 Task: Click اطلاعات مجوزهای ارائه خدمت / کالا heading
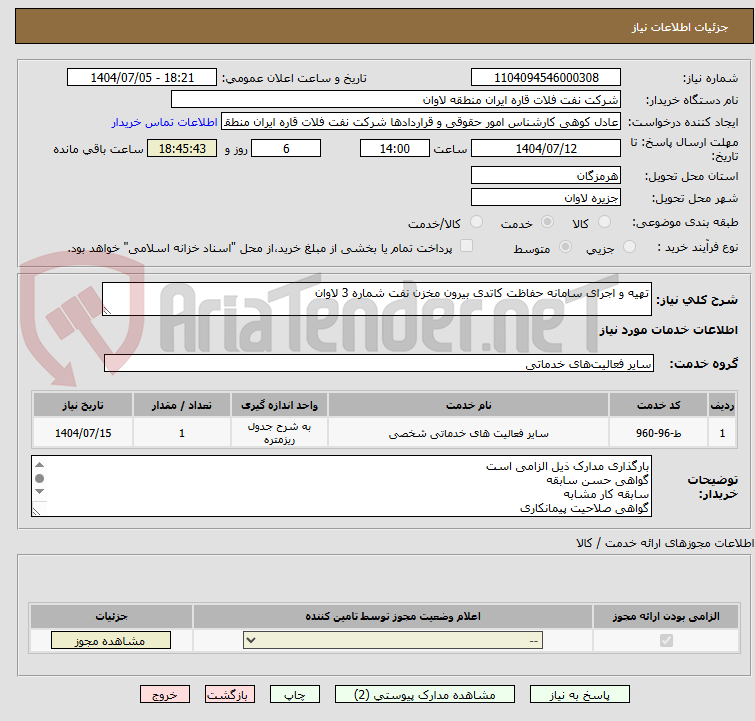[665, 543]
